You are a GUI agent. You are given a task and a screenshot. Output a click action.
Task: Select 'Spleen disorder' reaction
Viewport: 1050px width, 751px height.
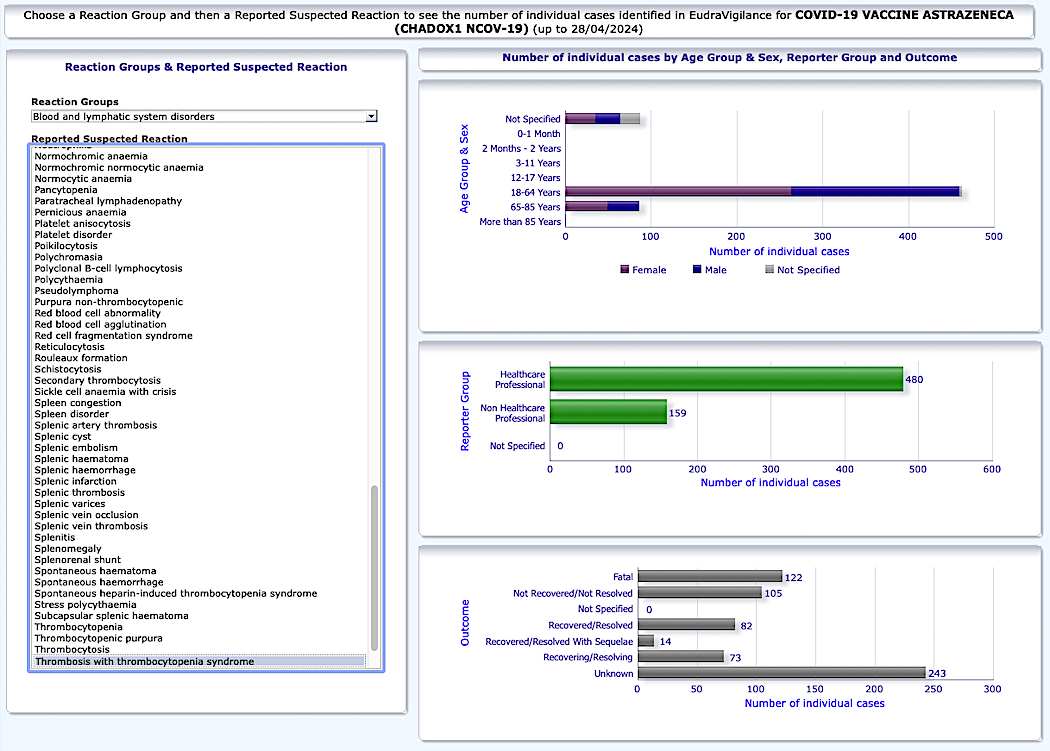[x=72, y=414]
